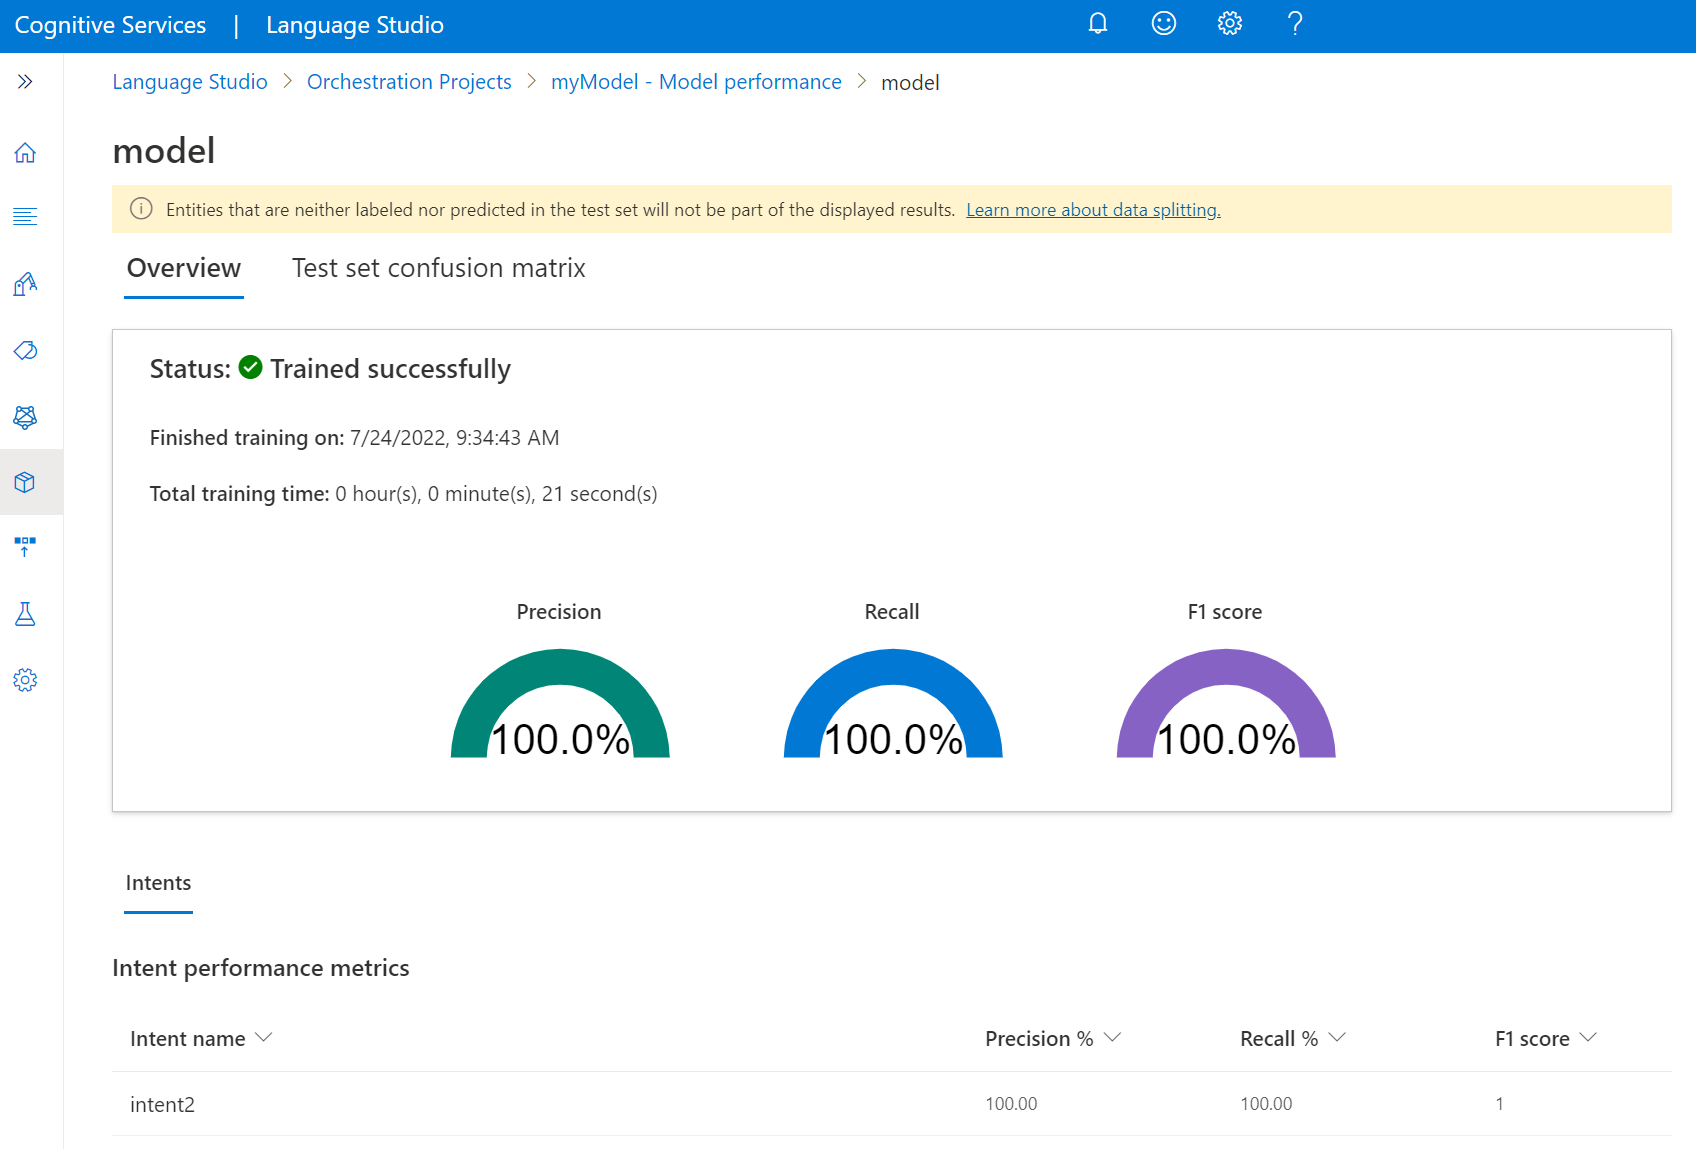Screen dimensions: 1696x1149
Task: Open project settings gear in sidebar
Action: click(26, 680)
